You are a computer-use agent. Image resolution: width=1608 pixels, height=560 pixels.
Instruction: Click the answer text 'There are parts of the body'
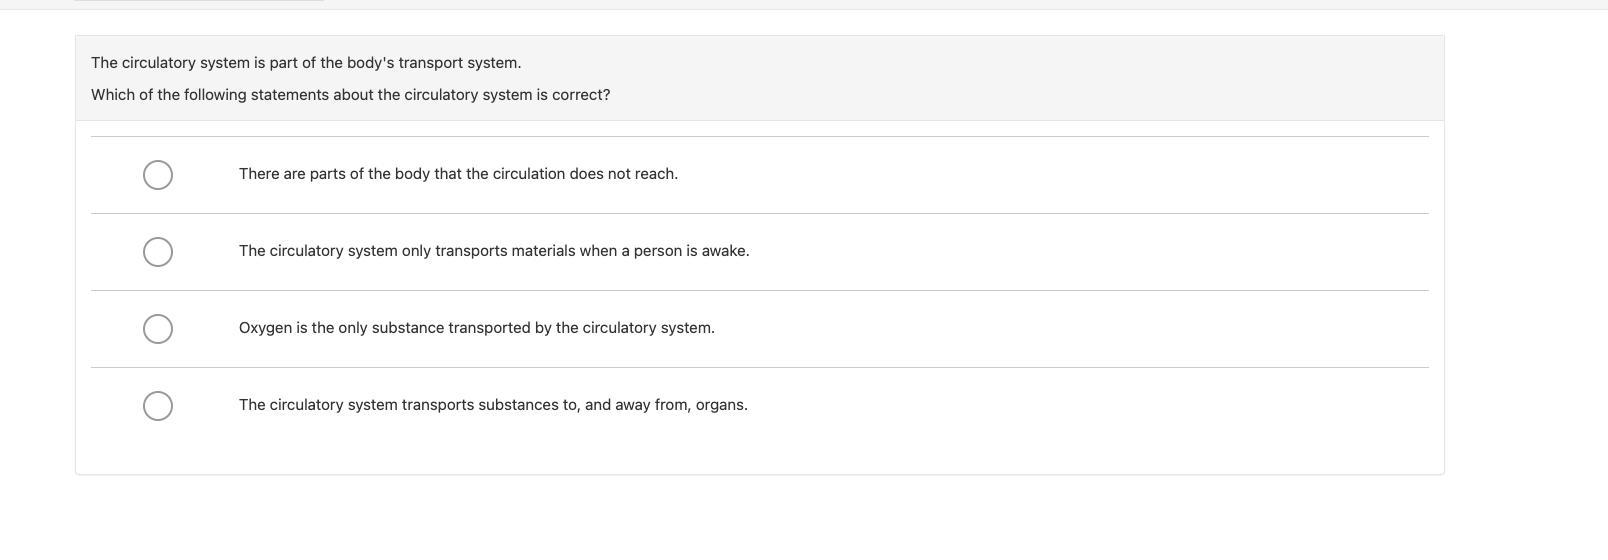(x=458, y=174)
